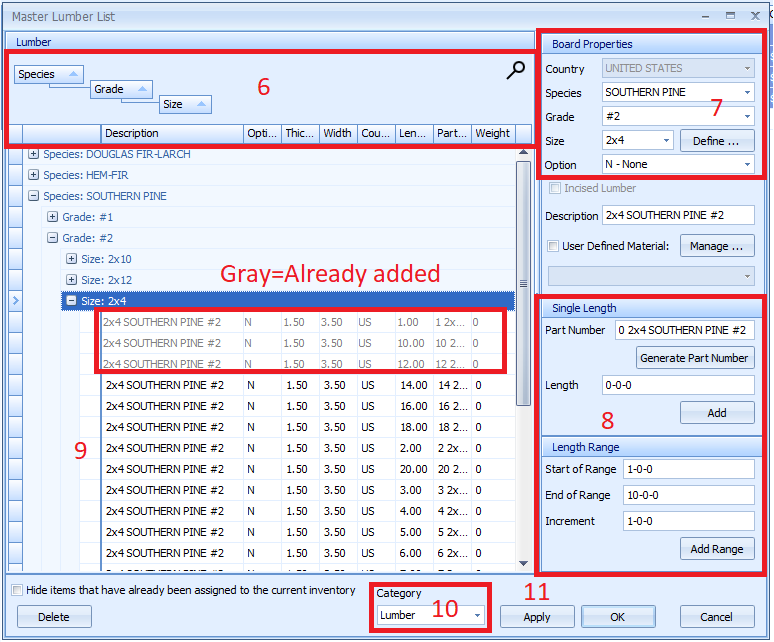Collapse the Species: SOUTHERN PINE node
This screenshot has width=774, height=642.
coord(34,196)
